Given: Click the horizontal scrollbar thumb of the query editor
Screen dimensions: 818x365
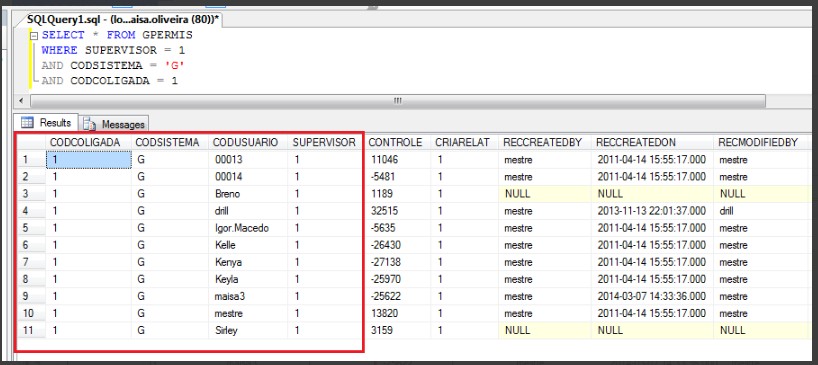Looking at the screenshot, I should coord(398,101).
